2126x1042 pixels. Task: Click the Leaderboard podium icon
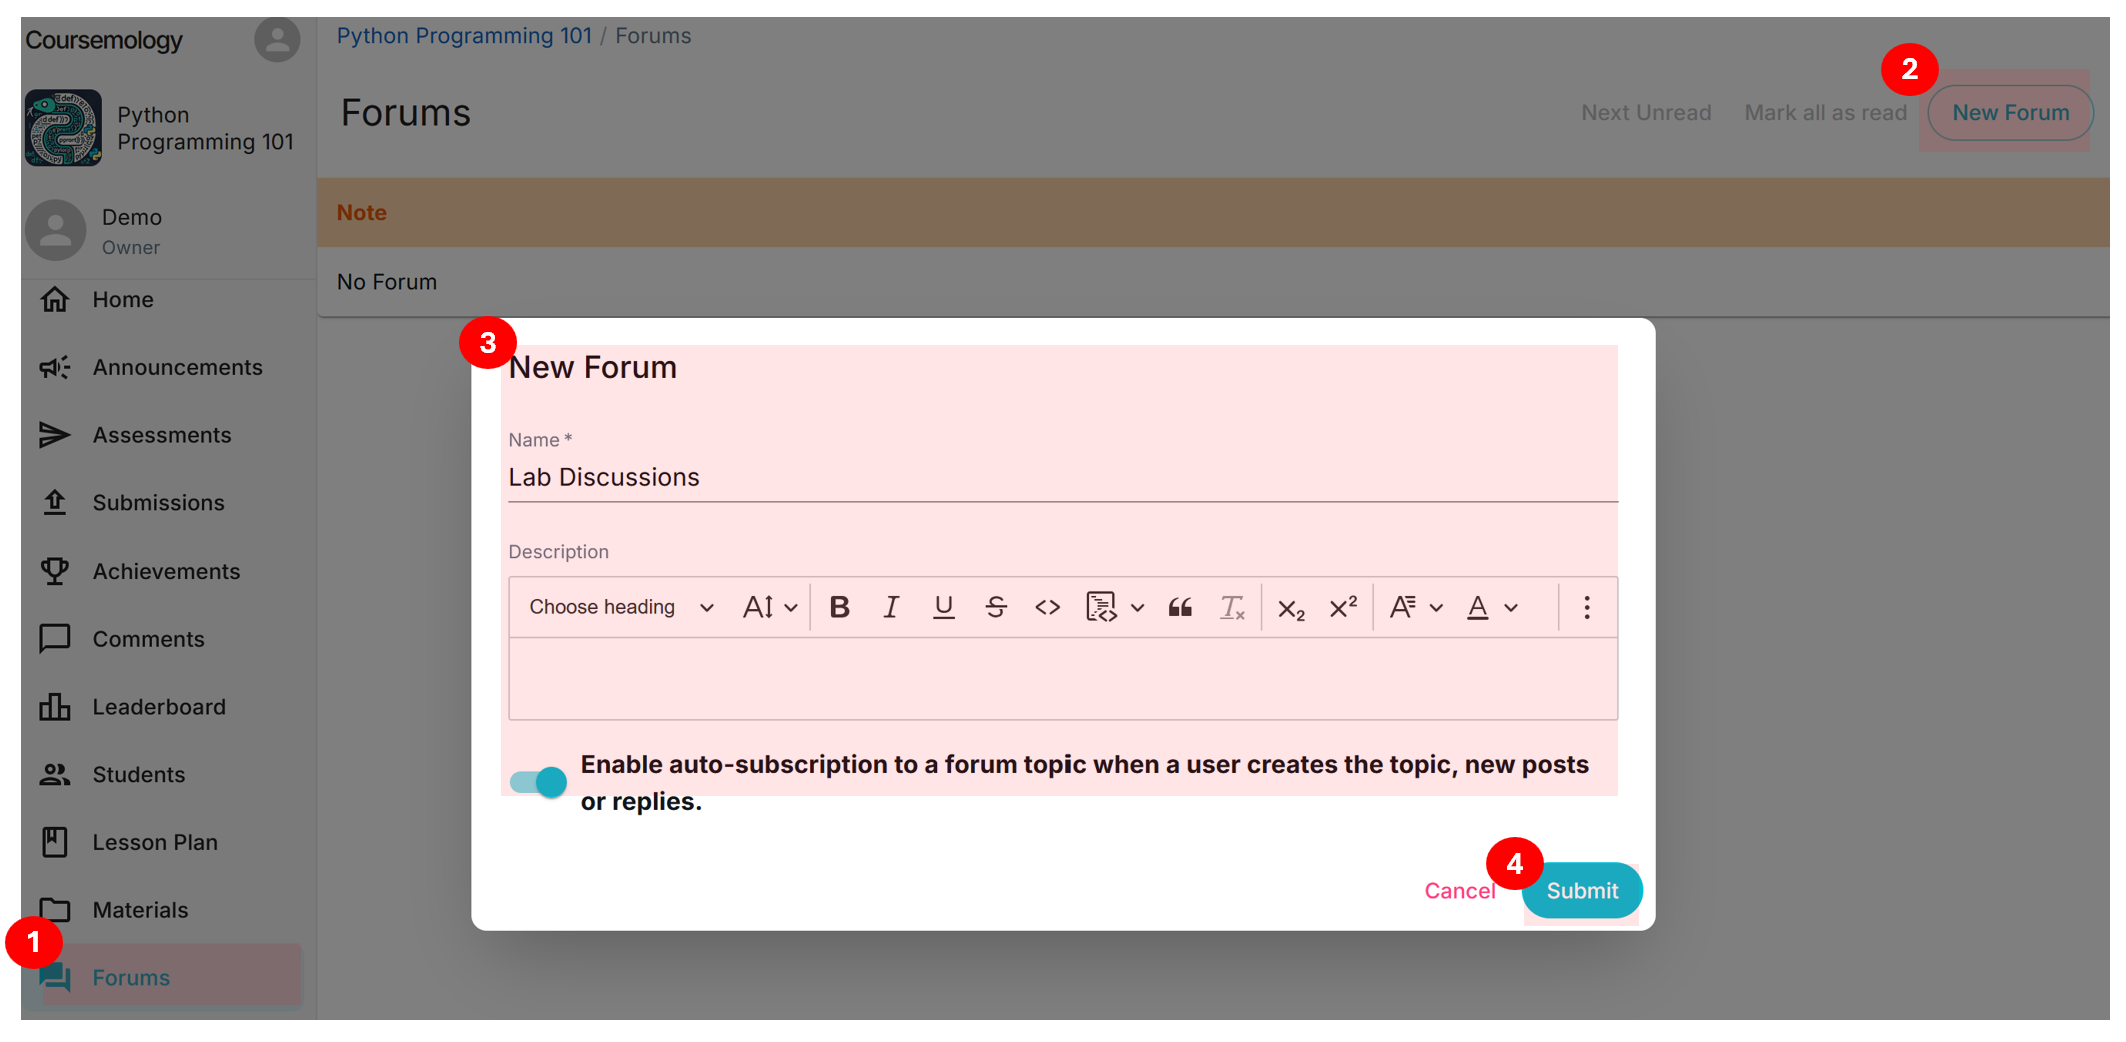pos(55,707)
